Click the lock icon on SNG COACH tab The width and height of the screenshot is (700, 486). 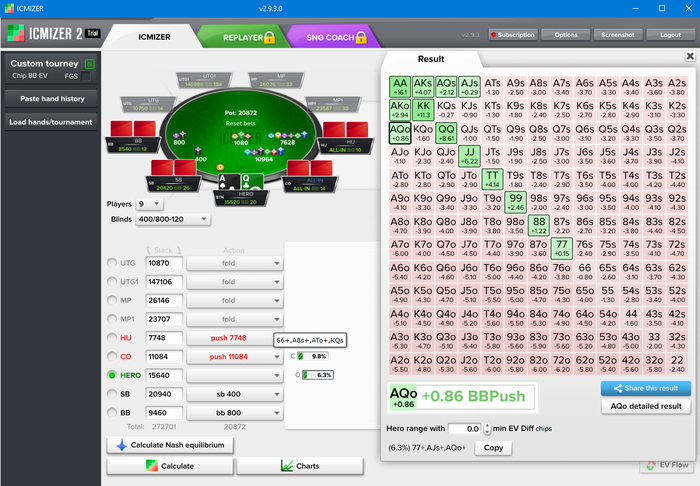(361, 37)
